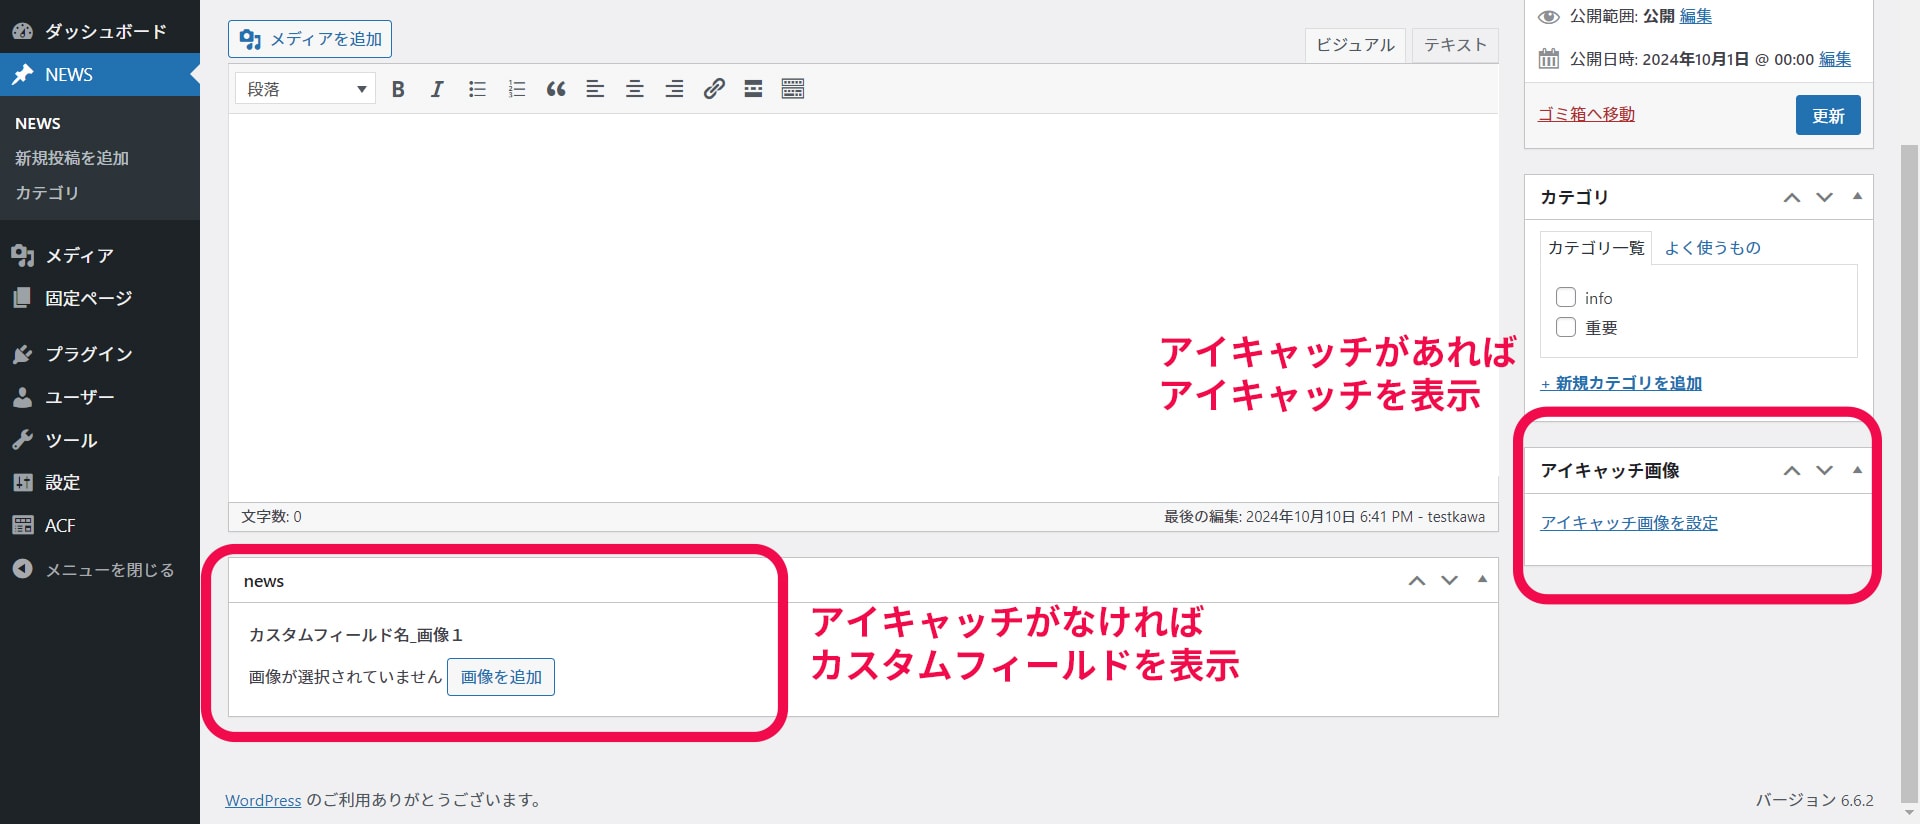Open 固定ページ in the sidebar
Image resolution: width=1920 pixels, height=824 pixels.
100,298
